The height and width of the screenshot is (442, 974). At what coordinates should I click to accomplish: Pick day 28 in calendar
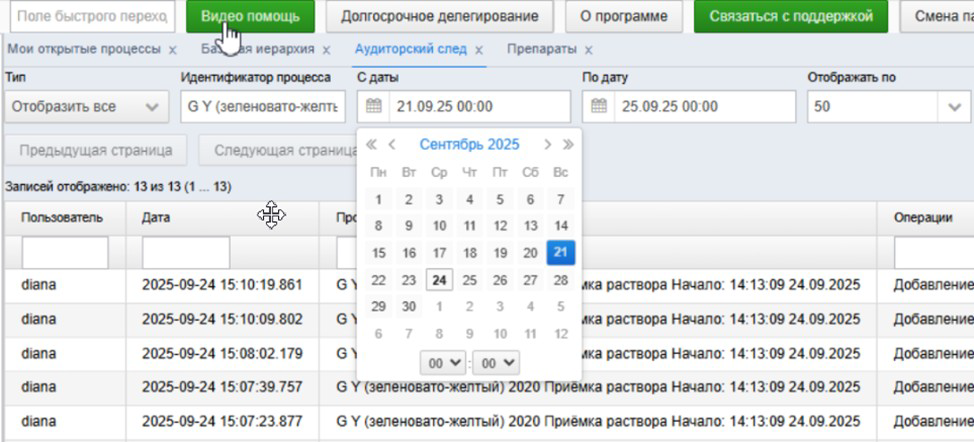(x=561, y=281)
